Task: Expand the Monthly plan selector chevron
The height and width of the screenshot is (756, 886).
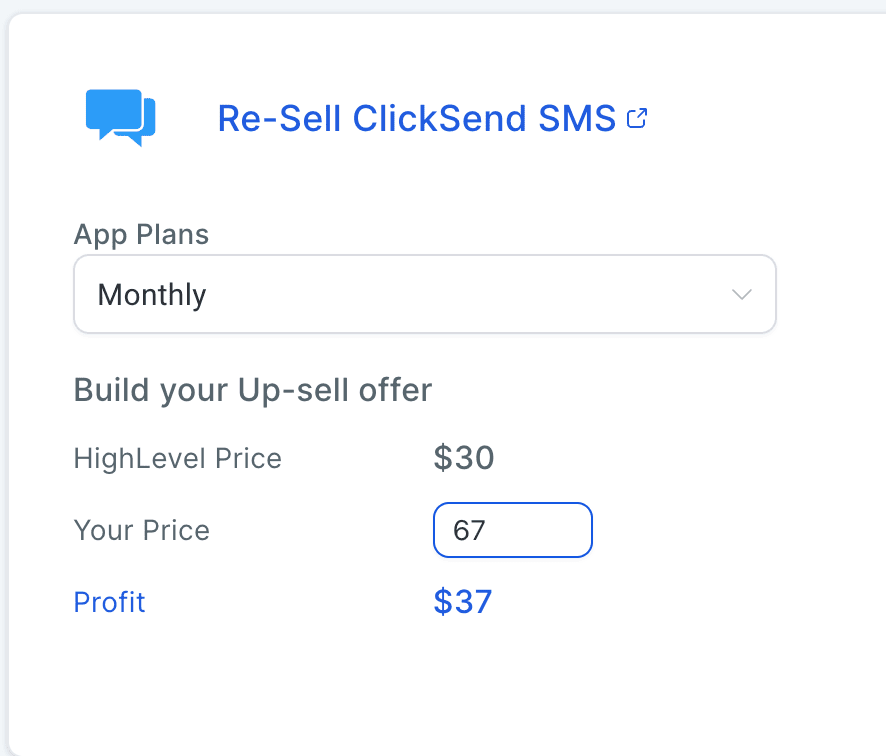Action: point(741,294)
